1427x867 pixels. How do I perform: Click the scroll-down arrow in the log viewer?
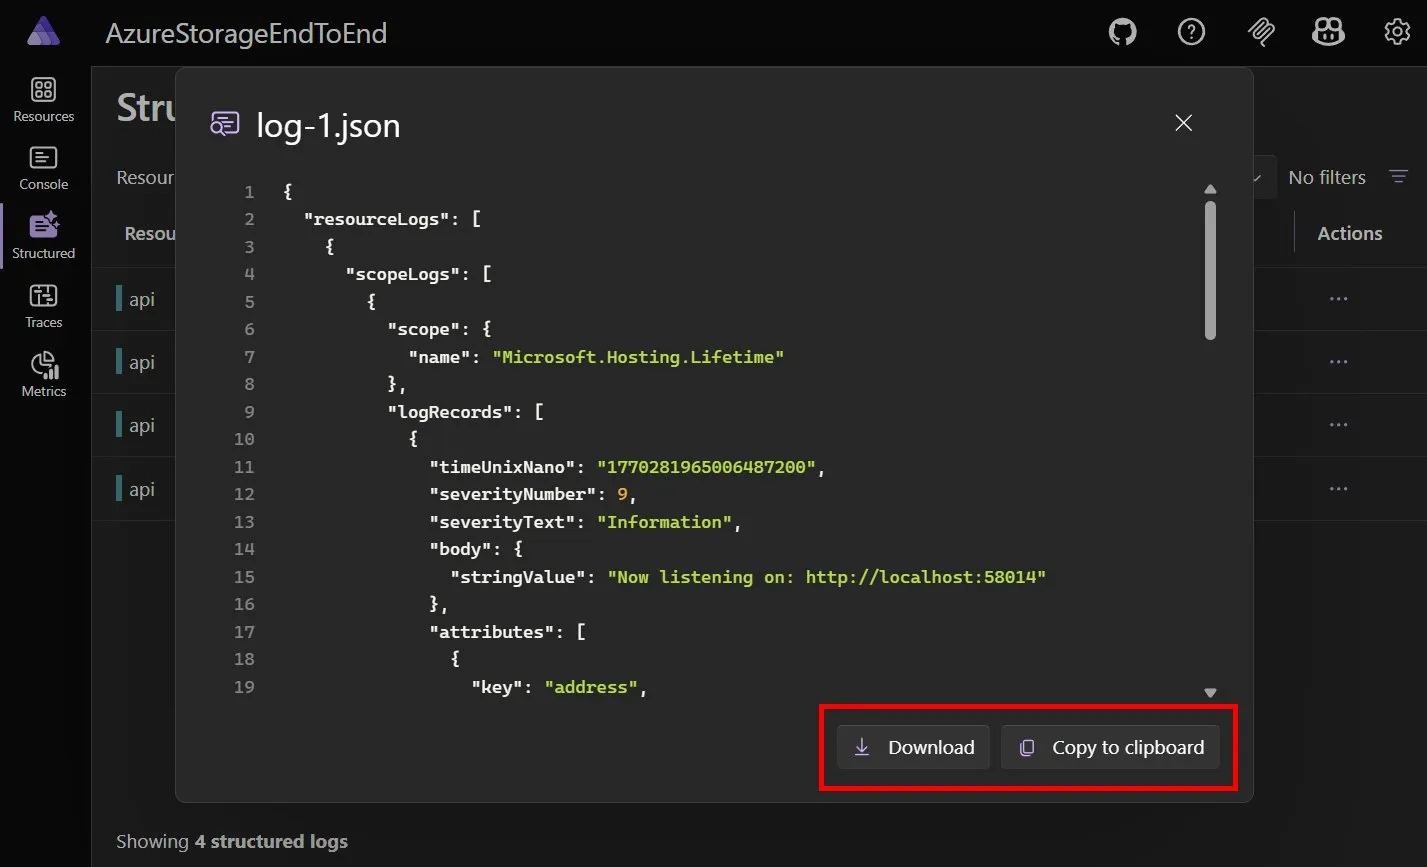pyautogui.click(x=1210, y=691)
